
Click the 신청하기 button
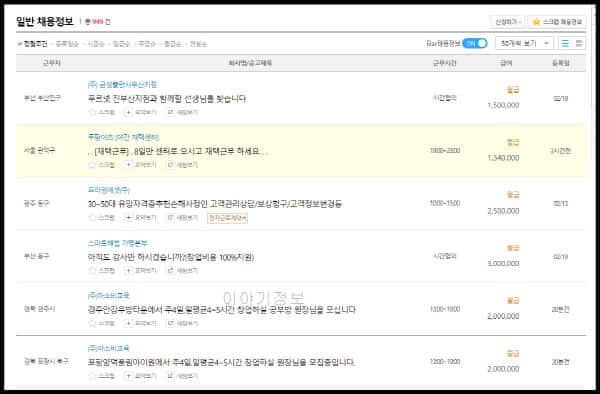click(x=508, y=22)
